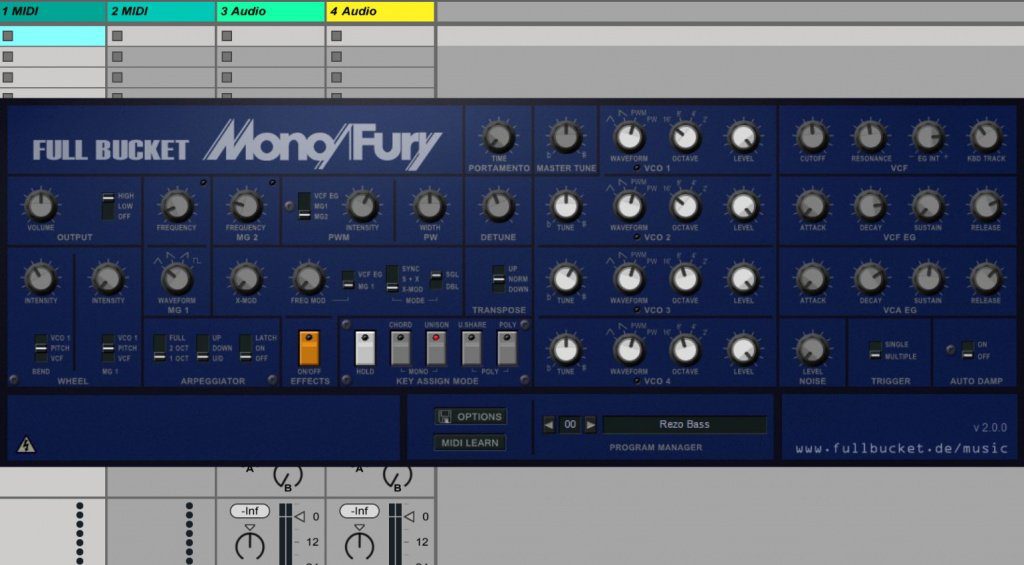Click first clip slot stop button in 1 MIDI
The image size is (1024, 565).
[x=8, y=36]
